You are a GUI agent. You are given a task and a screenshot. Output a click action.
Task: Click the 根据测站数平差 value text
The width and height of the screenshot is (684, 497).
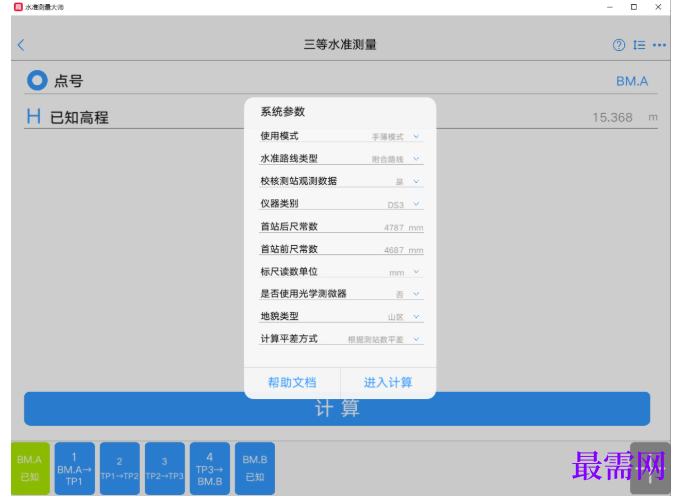click(375, 339)
